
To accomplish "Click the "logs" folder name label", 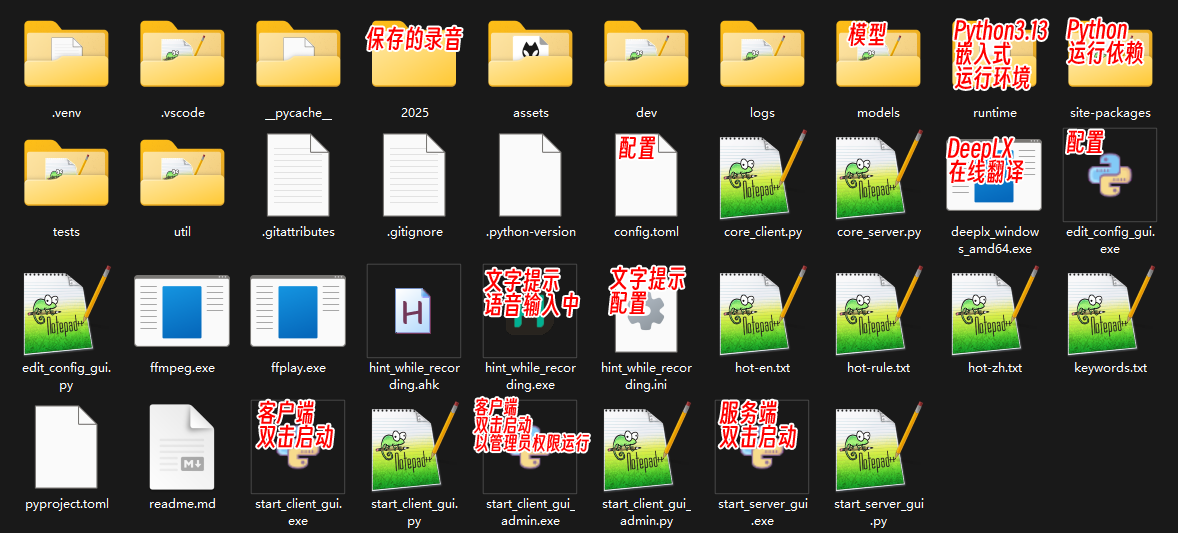I will [x=762, y=113].
